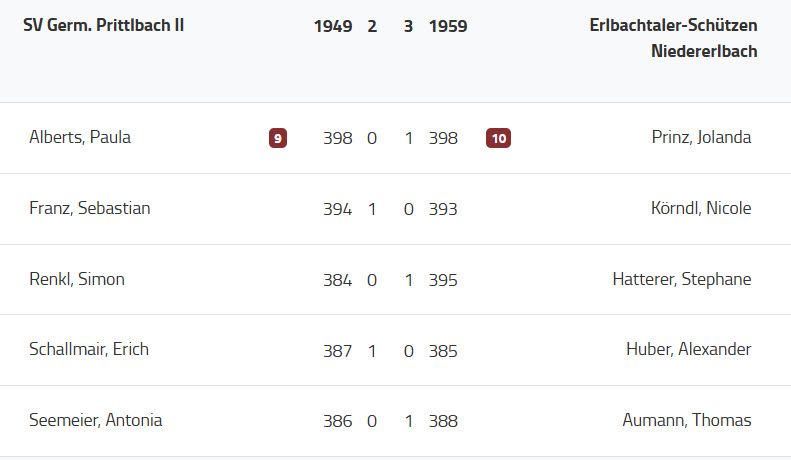This screenshot has height=460, width=791.
Task: Click on Hatterer, Stephane's name
Action: point(681,280)
